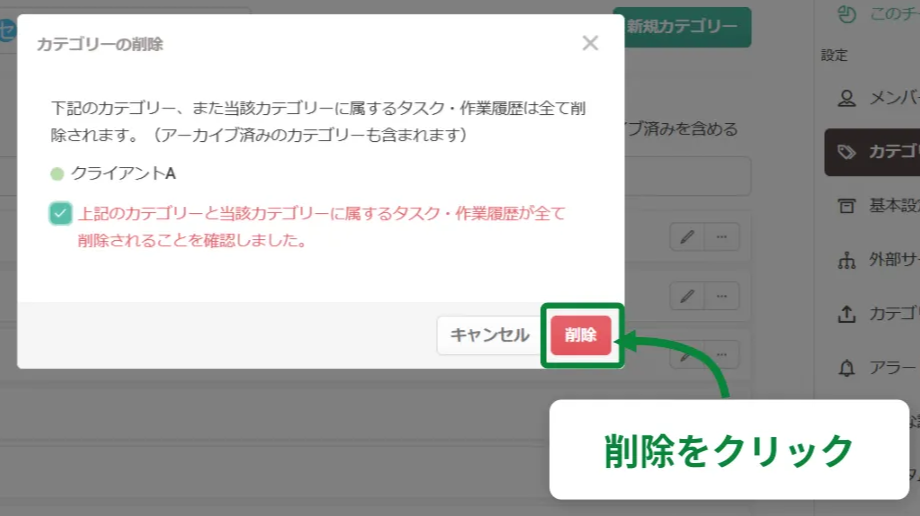Viewport: 920px width, 516px height.
Task: Click the green color dot beside クライアントA
Action: coord(57,174)
